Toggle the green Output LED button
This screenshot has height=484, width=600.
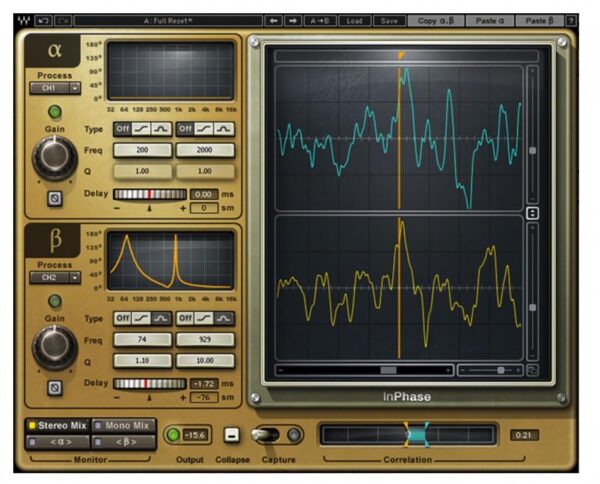click(173, 435)
